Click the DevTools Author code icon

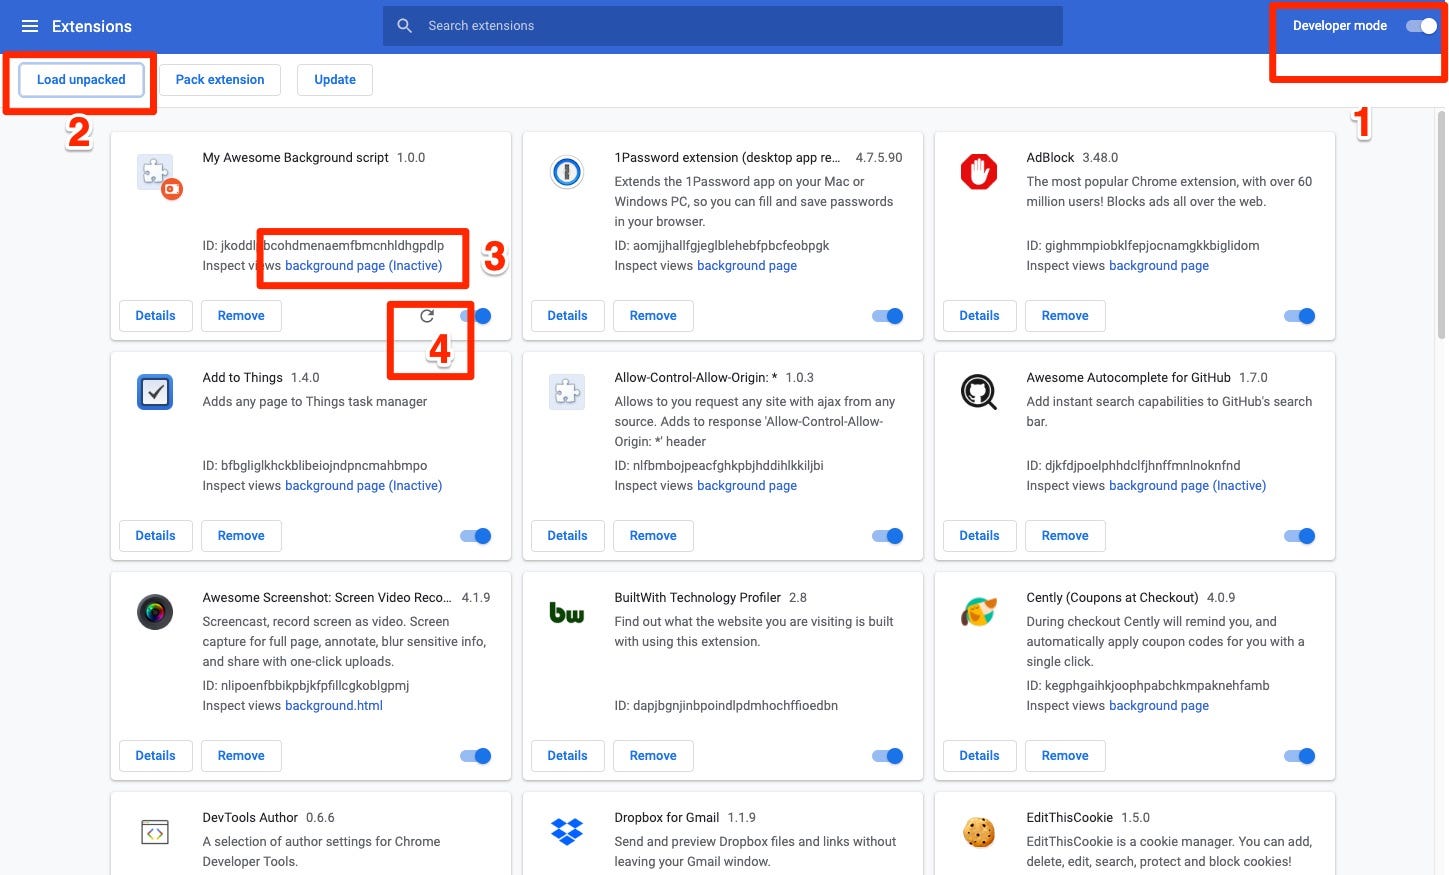(155, 832)
